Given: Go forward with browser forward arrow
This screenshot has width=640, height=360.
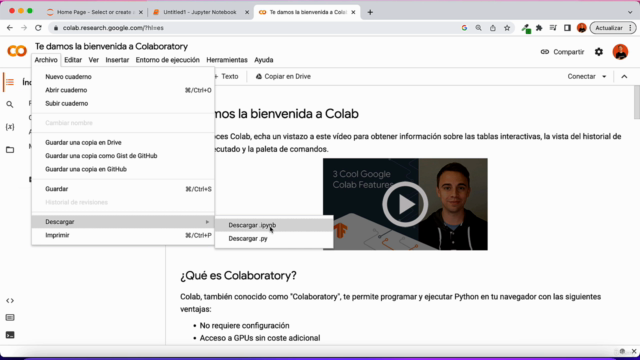Looking at the screenshot, I should (x=24, y=28).
